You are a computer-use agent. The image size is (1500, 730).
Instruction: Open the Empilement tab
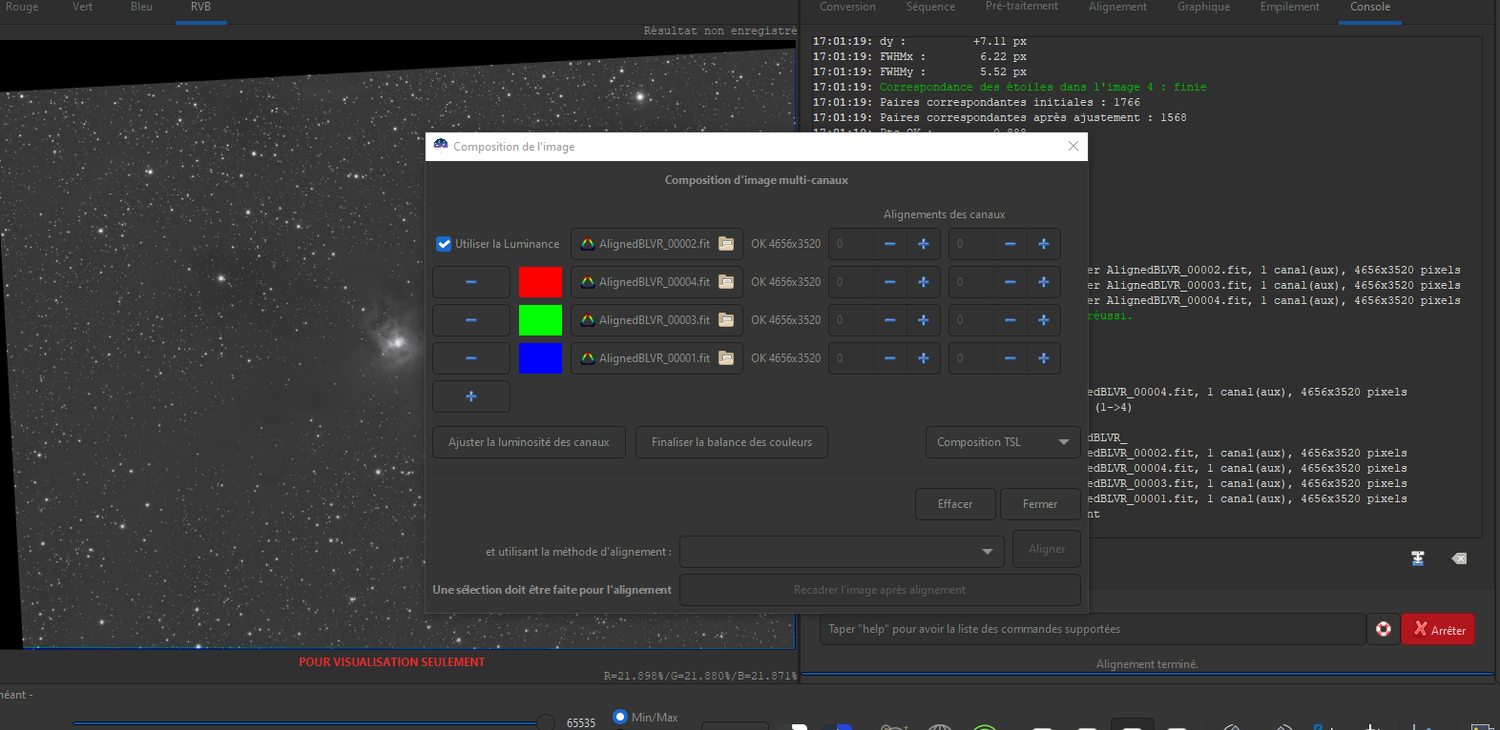point(1290,8)
